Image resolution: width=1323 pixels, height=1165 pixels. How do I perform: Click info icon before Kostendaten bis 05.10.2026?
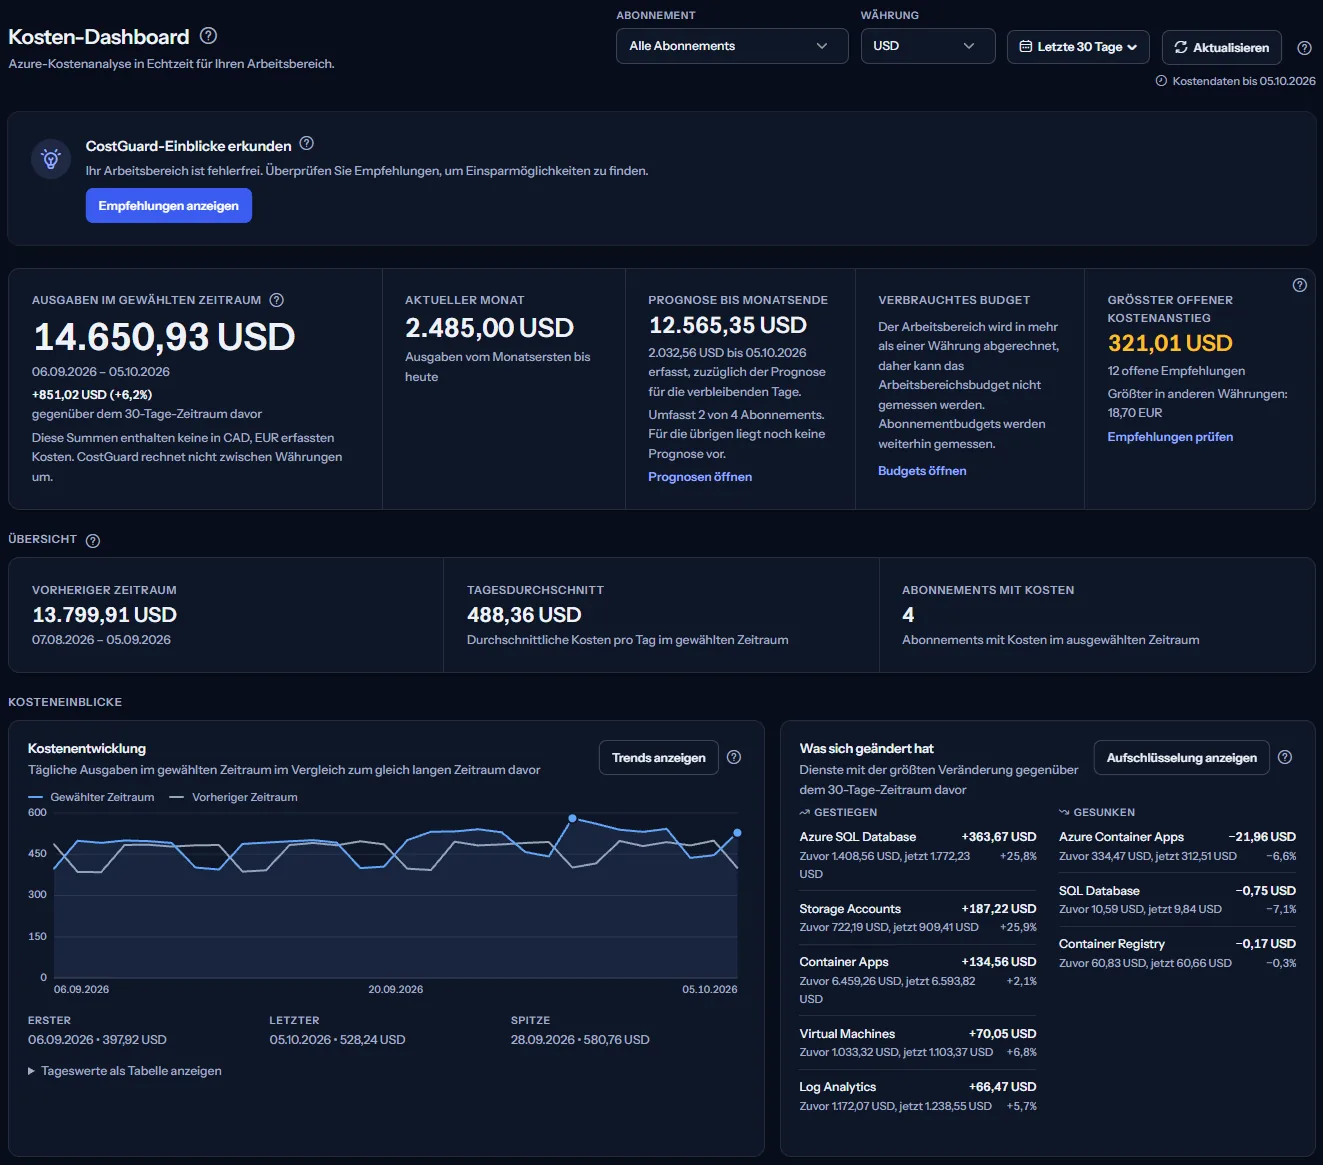coord(1161,81)
